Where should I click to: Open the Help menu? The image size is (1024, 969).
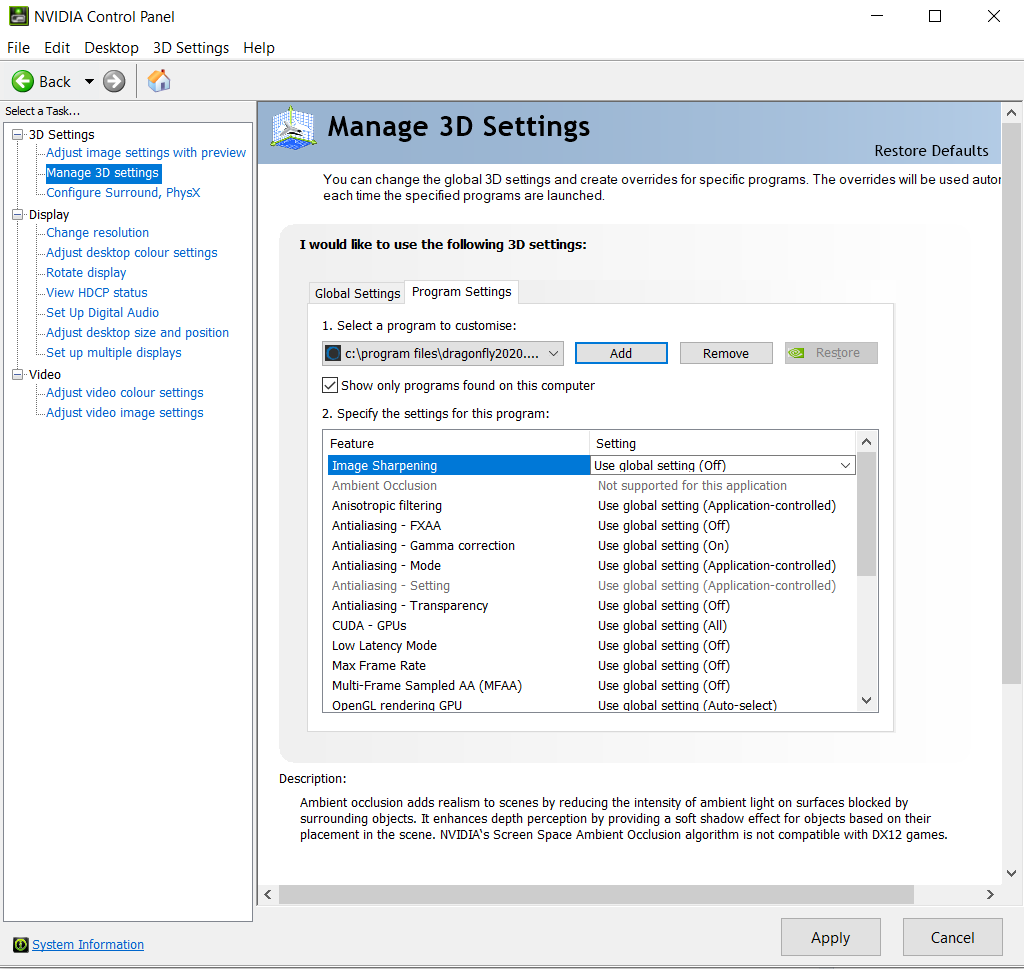point(259,48)
